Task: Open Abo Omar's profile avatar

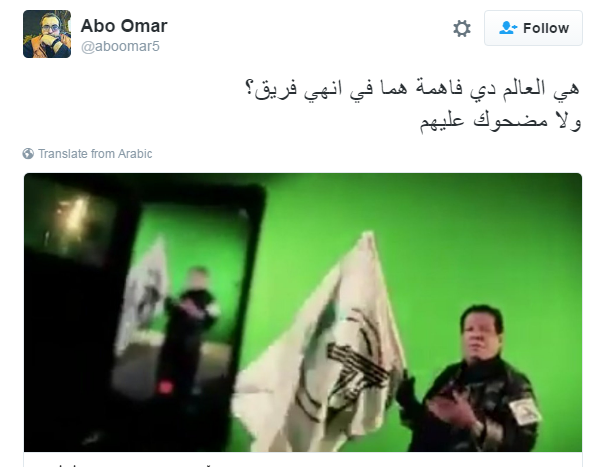Action: coord(47,34)
